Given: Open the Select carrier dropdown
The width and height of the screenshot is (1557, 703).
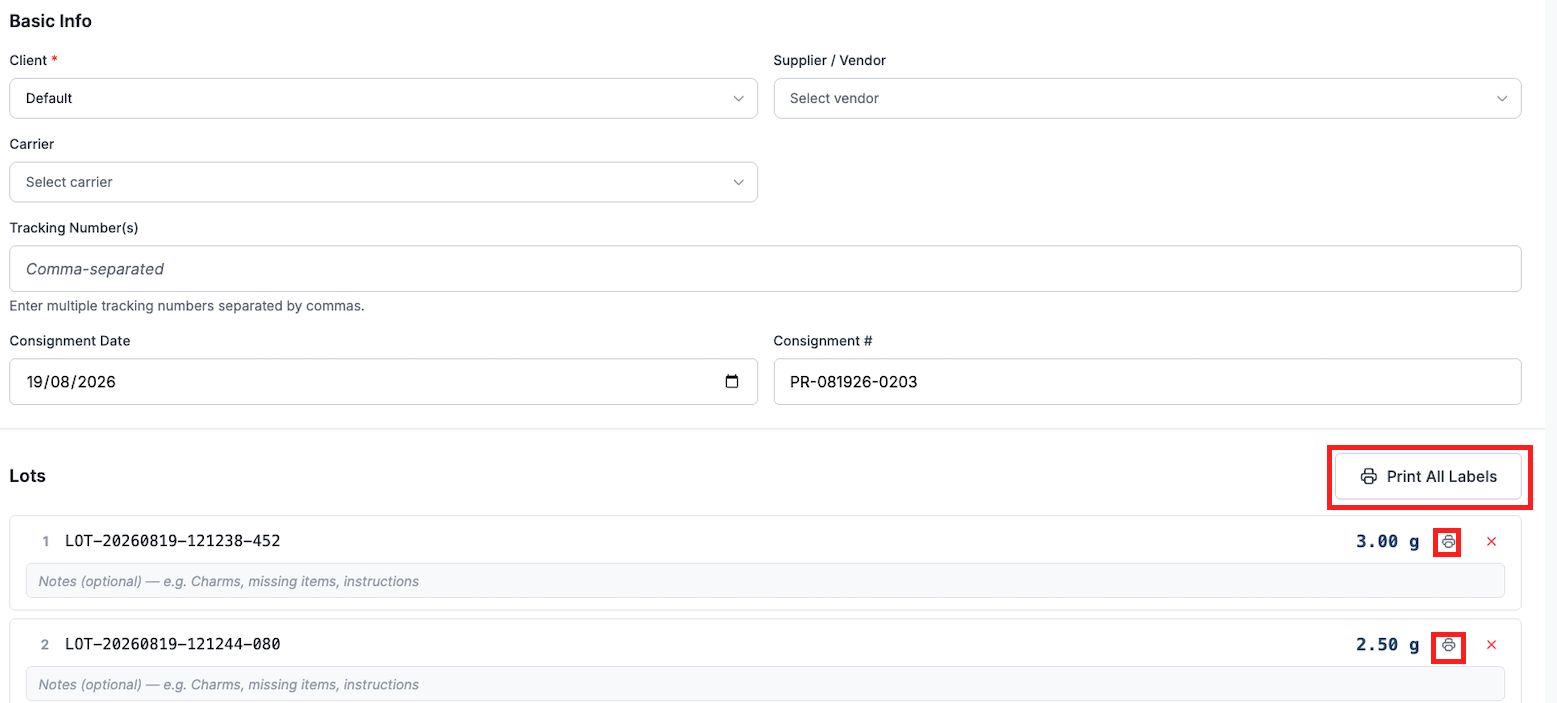Looking at the screenshot, I should tap(383, 182).
